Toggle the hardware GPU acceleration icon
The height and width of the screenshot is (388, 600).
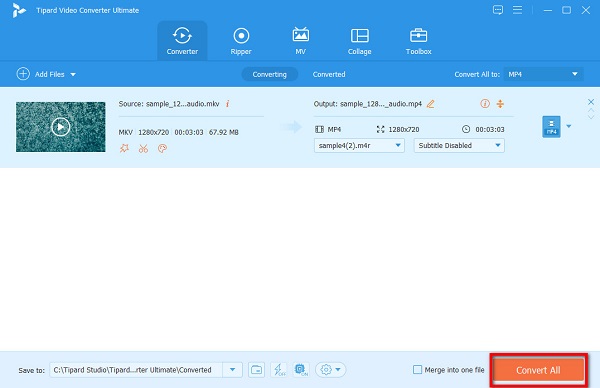301,370
